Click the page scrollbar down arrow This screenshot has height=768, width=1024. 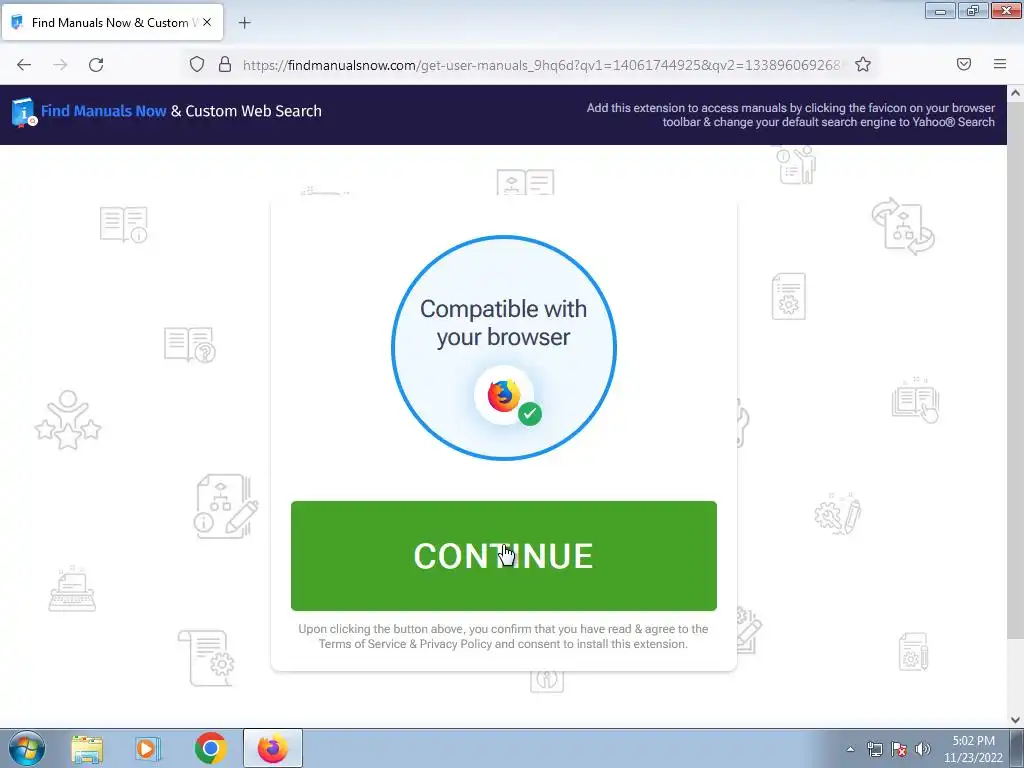tap(1015, 720)
